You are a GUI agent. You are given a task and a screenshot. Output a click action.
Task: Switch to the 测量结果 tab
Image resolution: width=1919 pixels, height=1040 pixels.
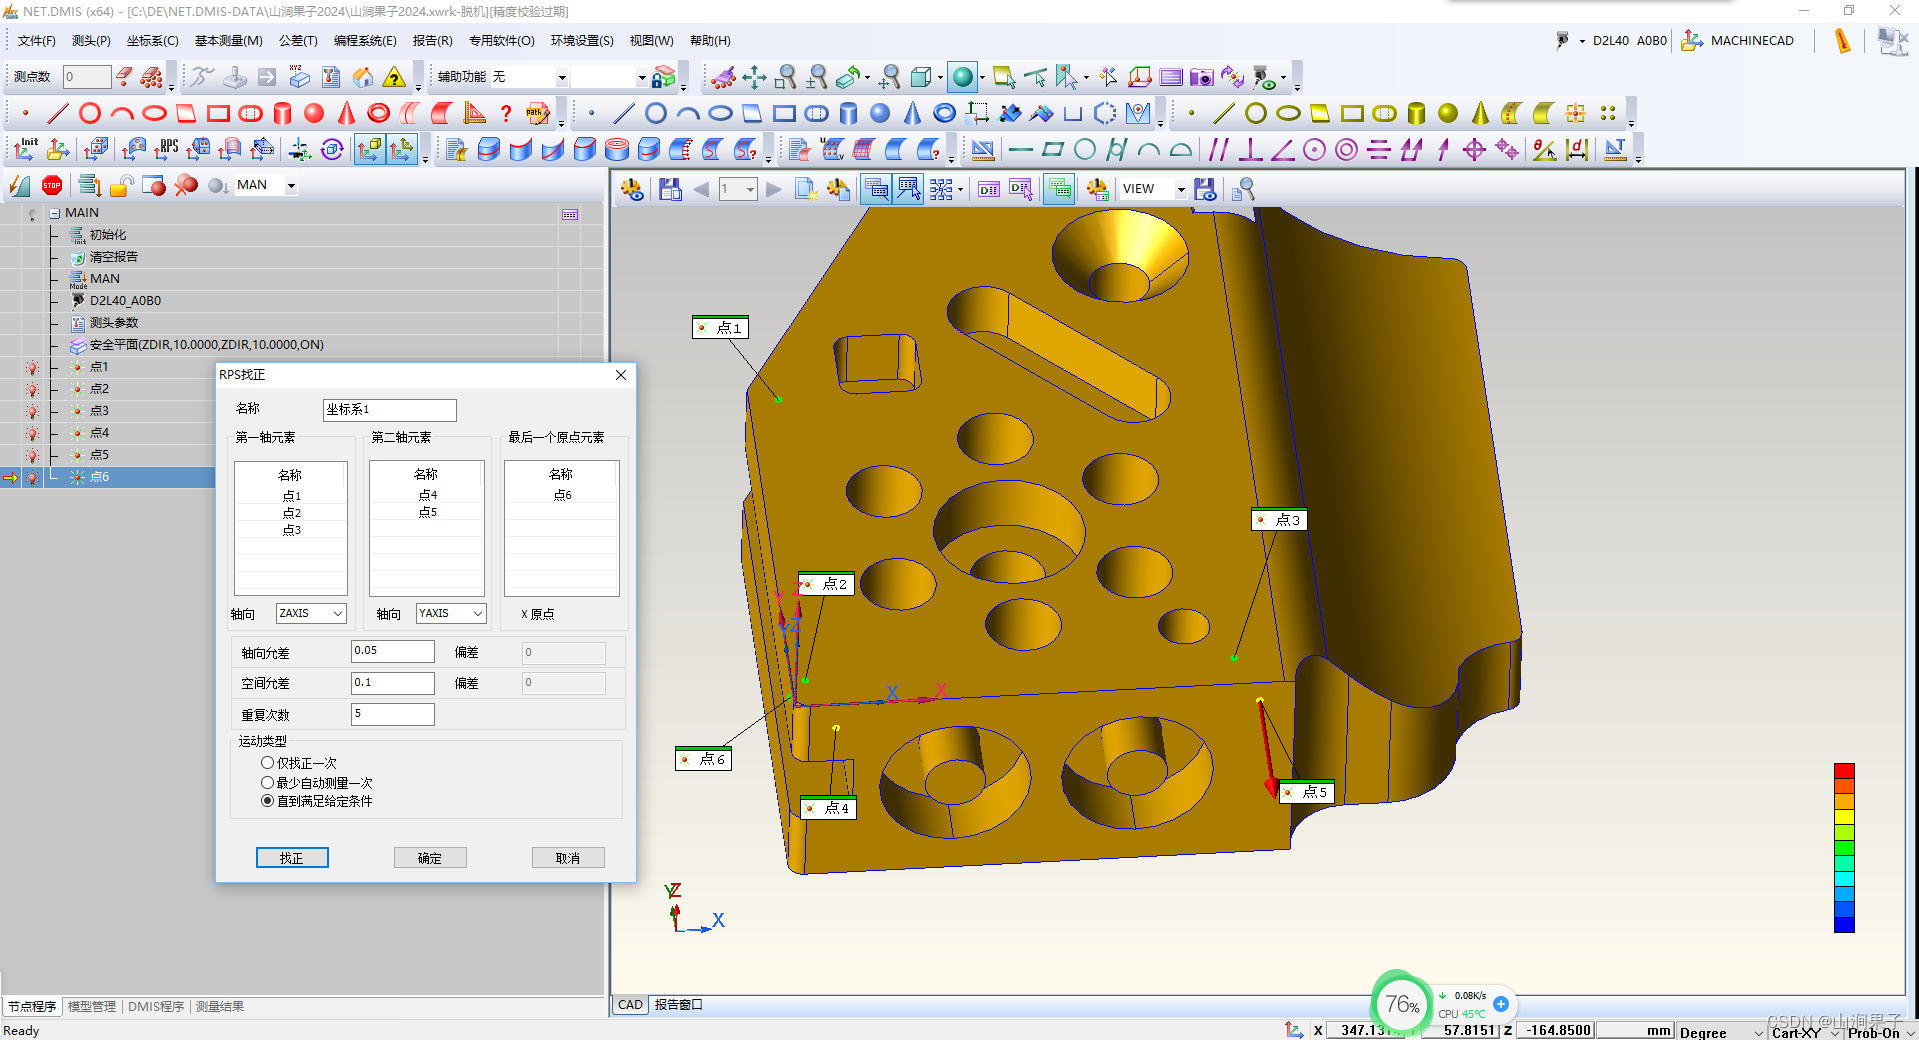tap(220, 1006)
